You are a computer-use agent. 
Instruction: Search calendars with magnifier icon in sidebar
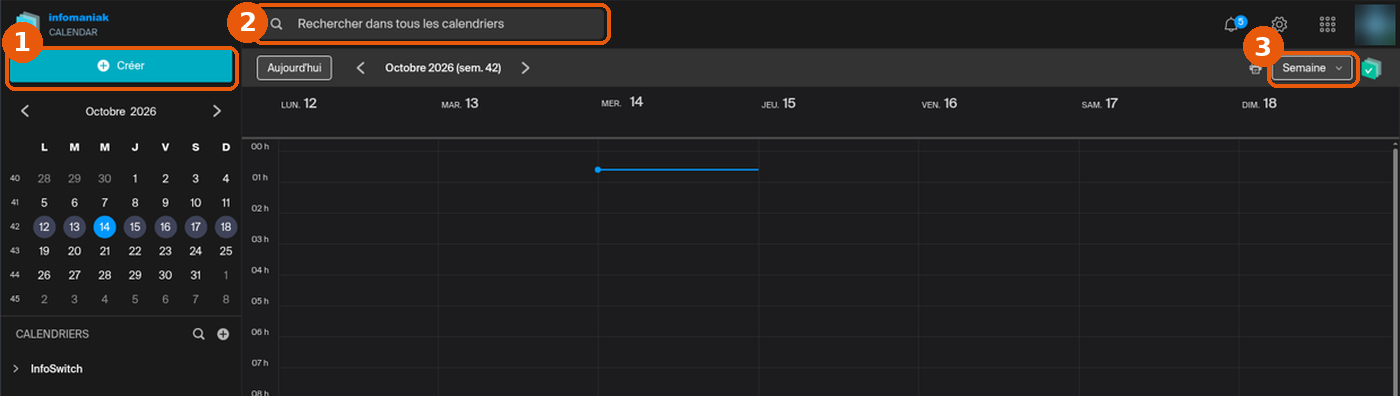[x=199, y=334]
